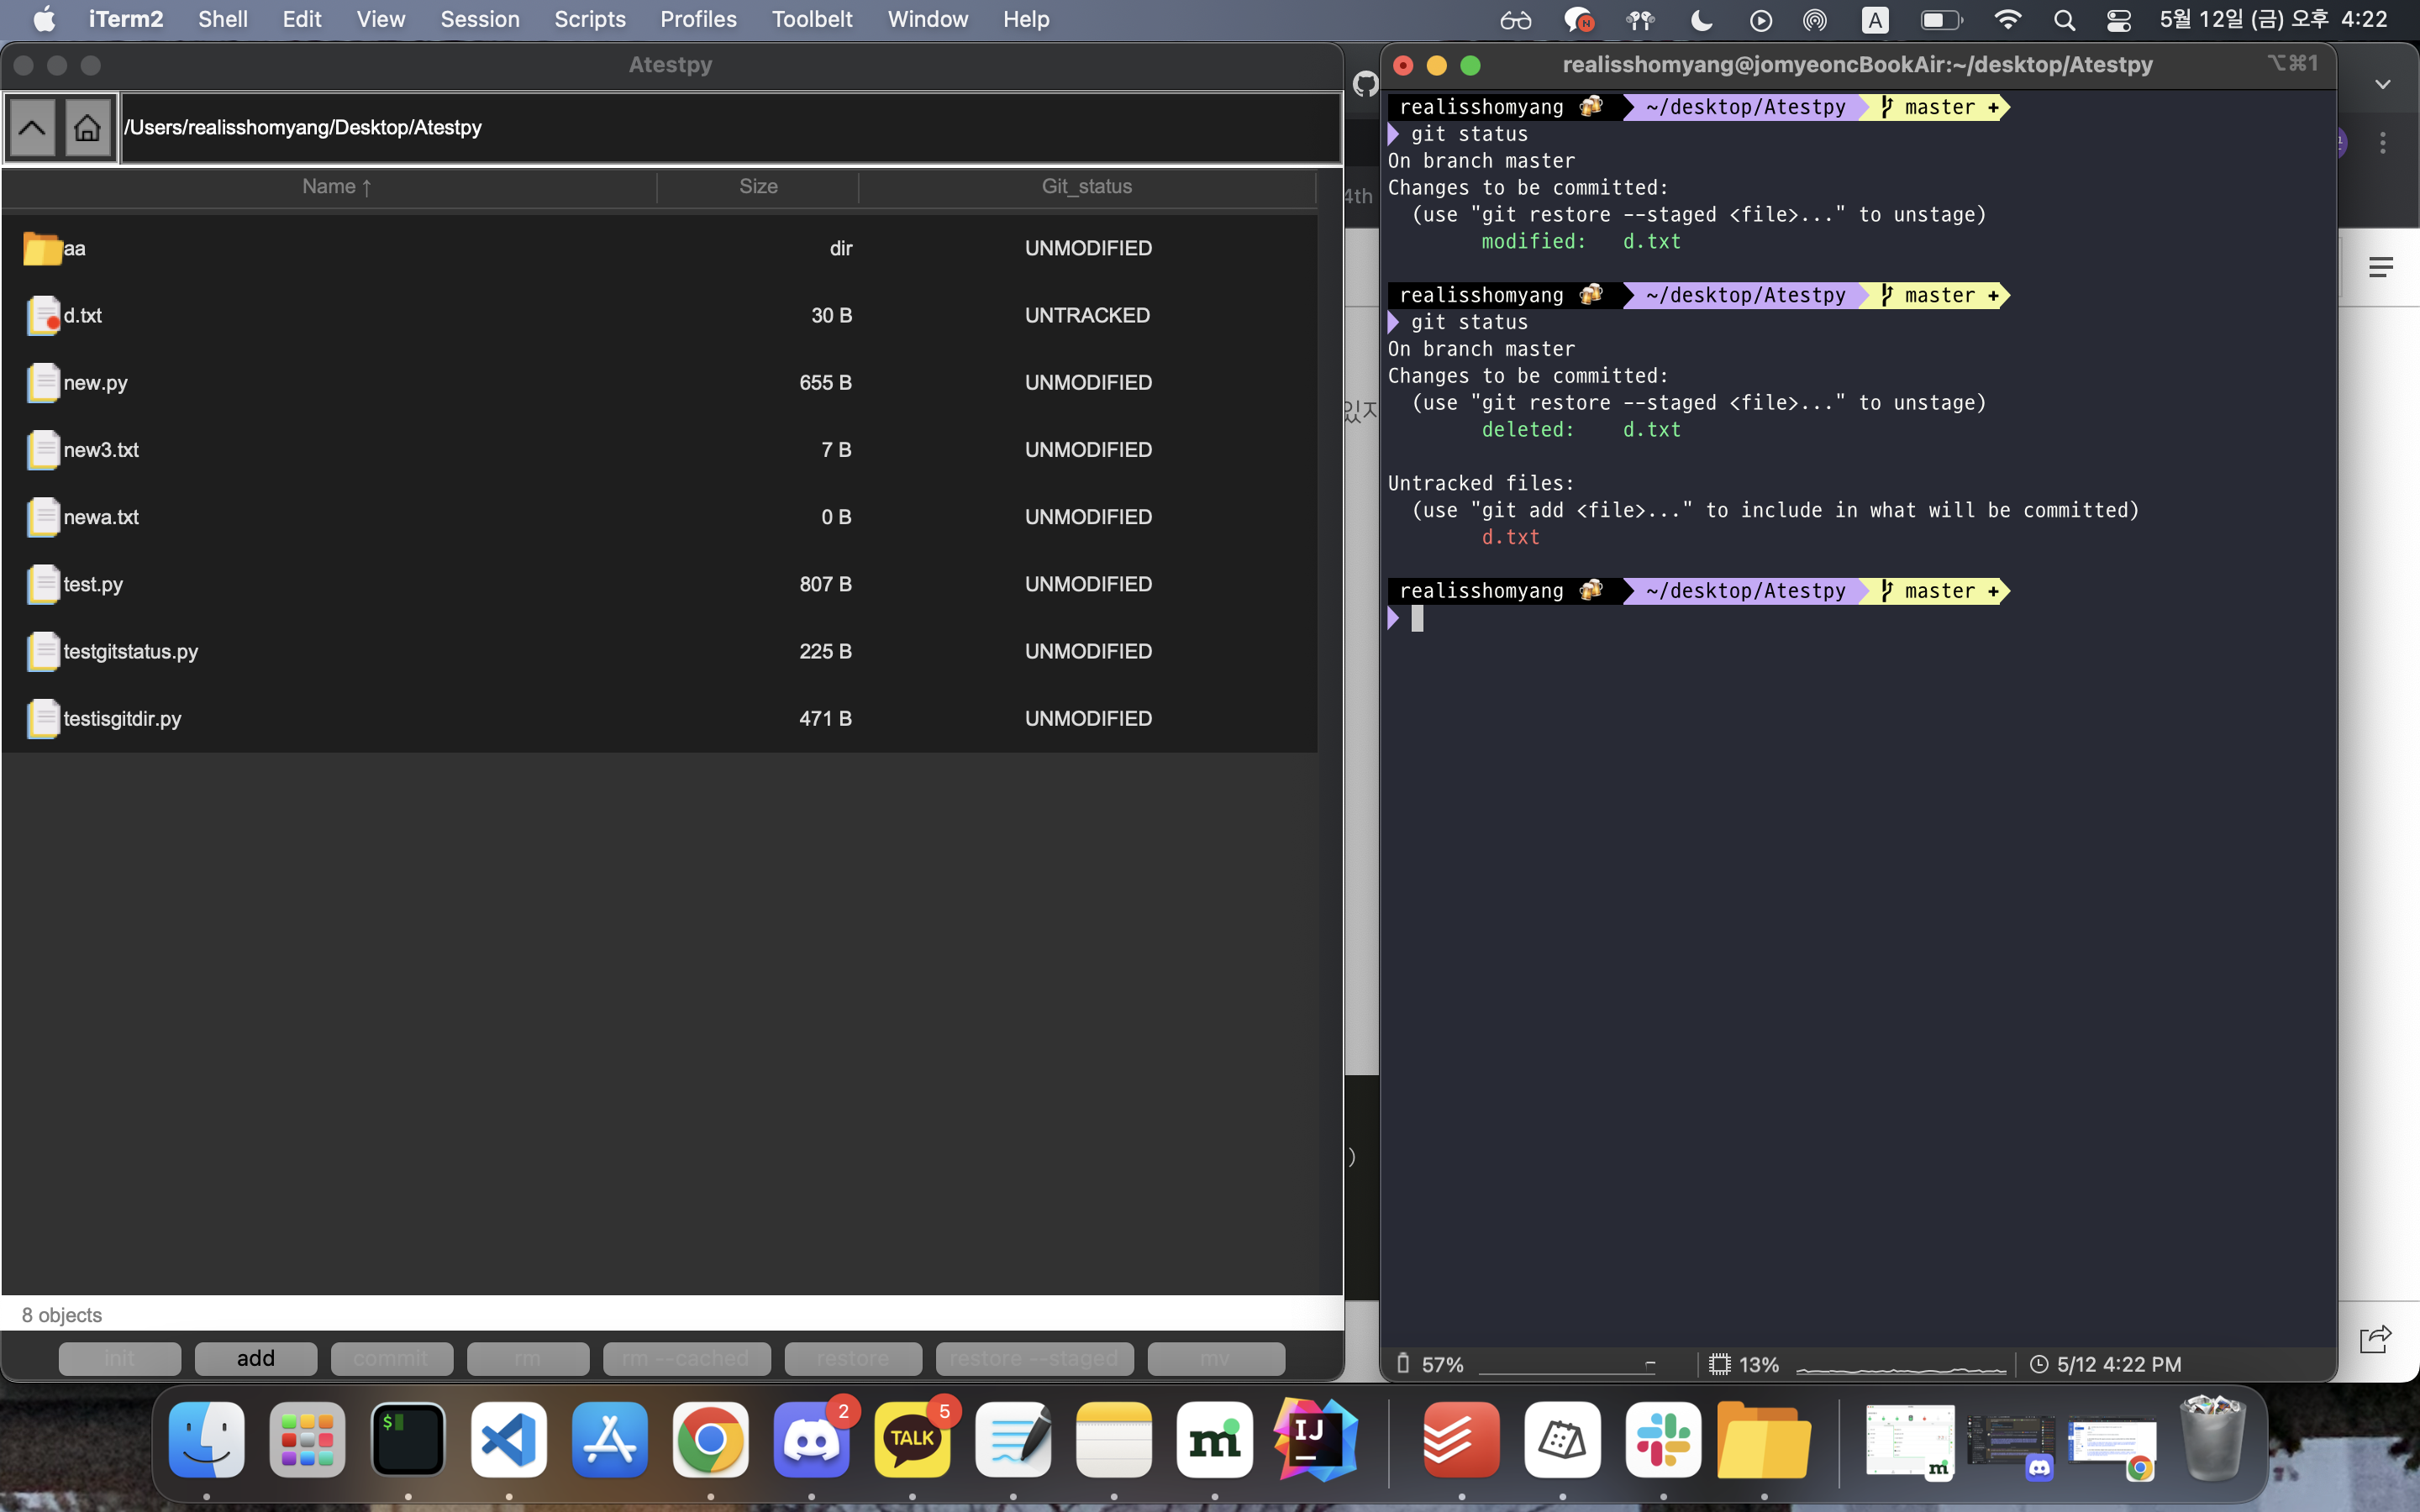This screenshot has height=1512, width=2420.
Task: Click the up-directory arrow button
Action: pos(32,128)
